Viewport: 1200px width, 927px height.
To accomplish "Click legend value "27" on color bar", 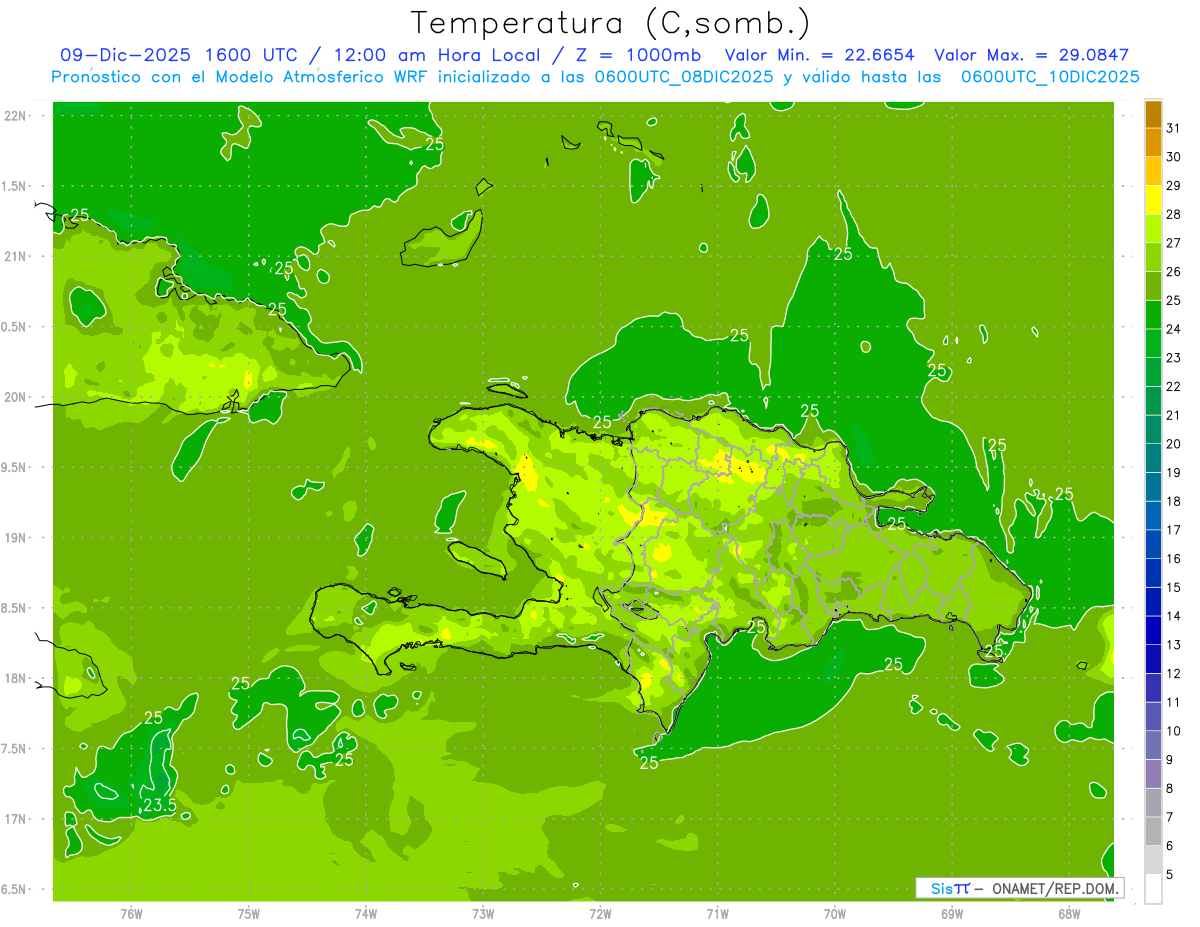I will tap(1174, 243).
